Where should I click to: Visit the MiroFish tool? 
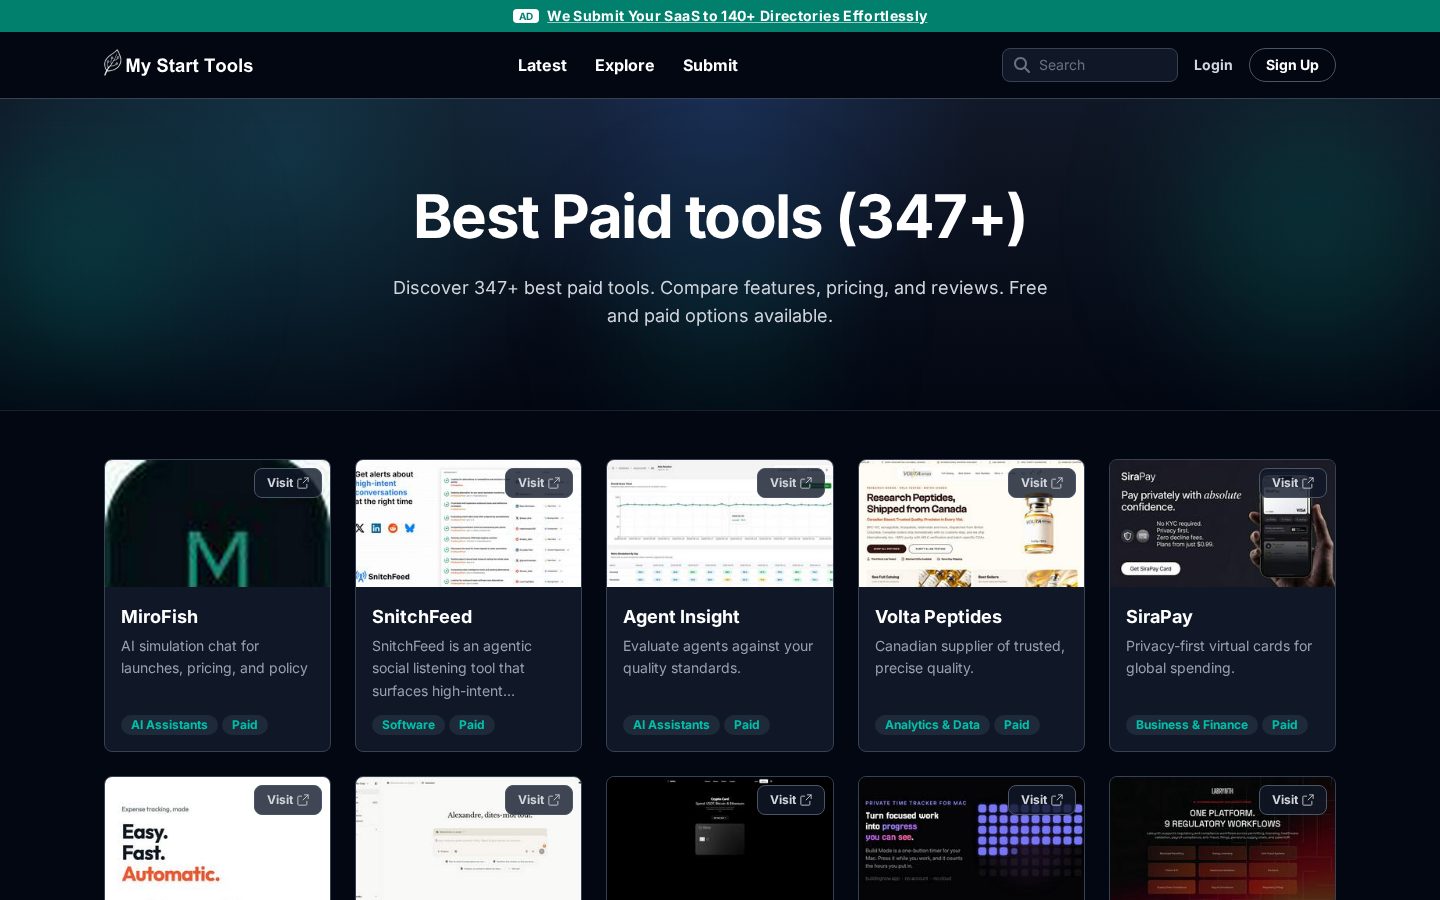[288, 483]
